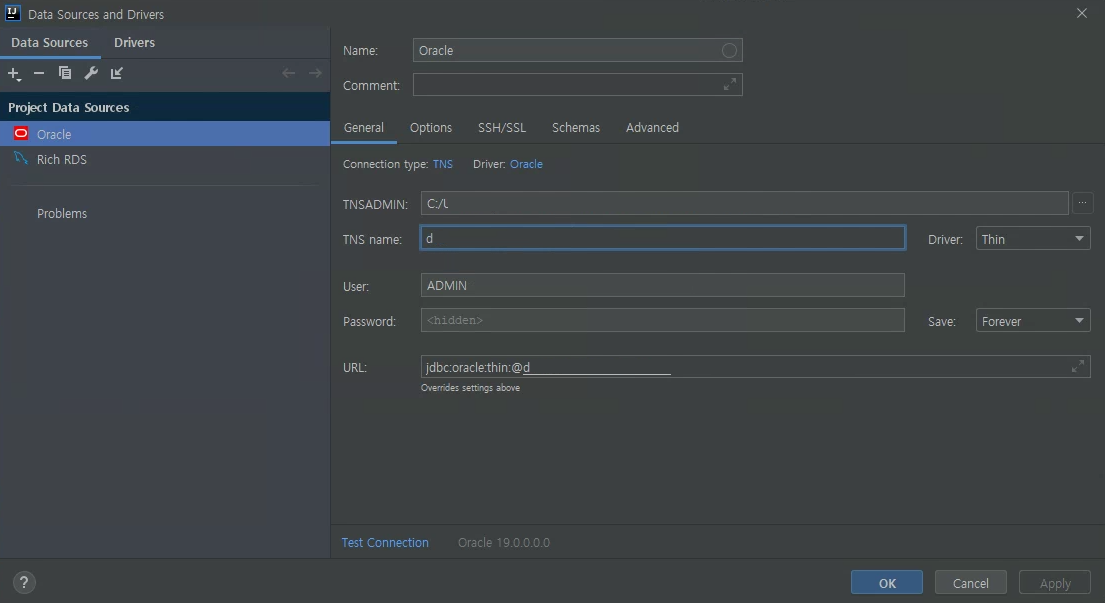Change connection type via TNS link
The image size is (1105, 603).
[x=443, y=164]
